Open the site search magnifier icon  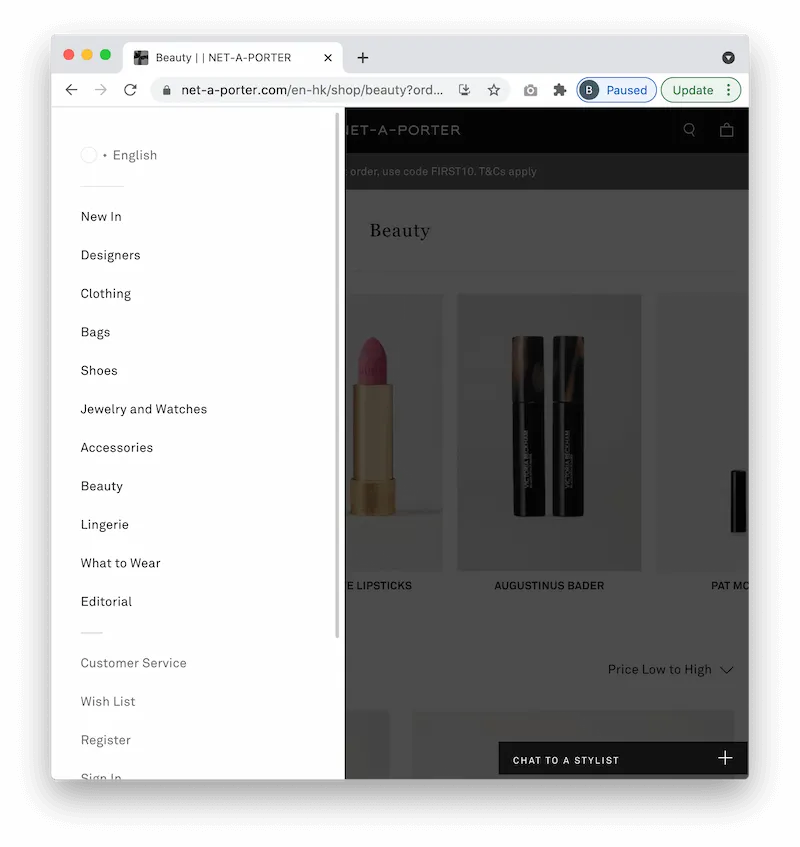click(x=689, y=130)
